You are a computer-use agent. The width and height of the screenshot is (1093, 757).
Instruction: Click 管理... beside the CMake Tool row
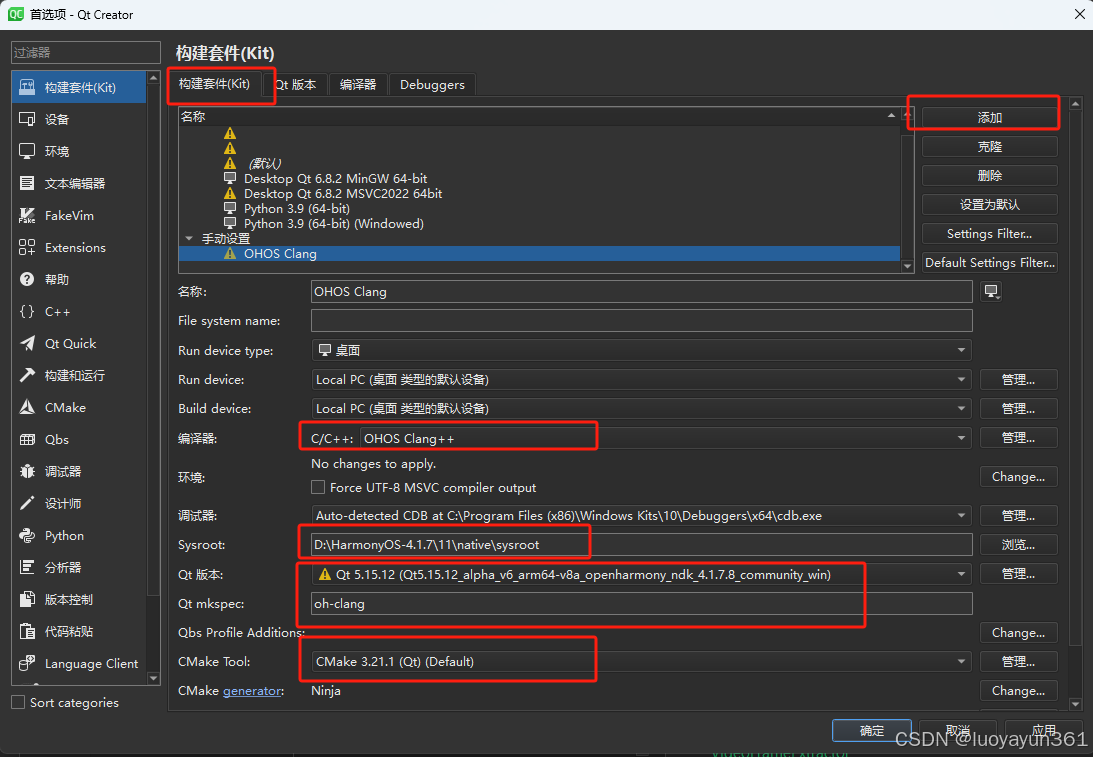[x=1018, y=662]
